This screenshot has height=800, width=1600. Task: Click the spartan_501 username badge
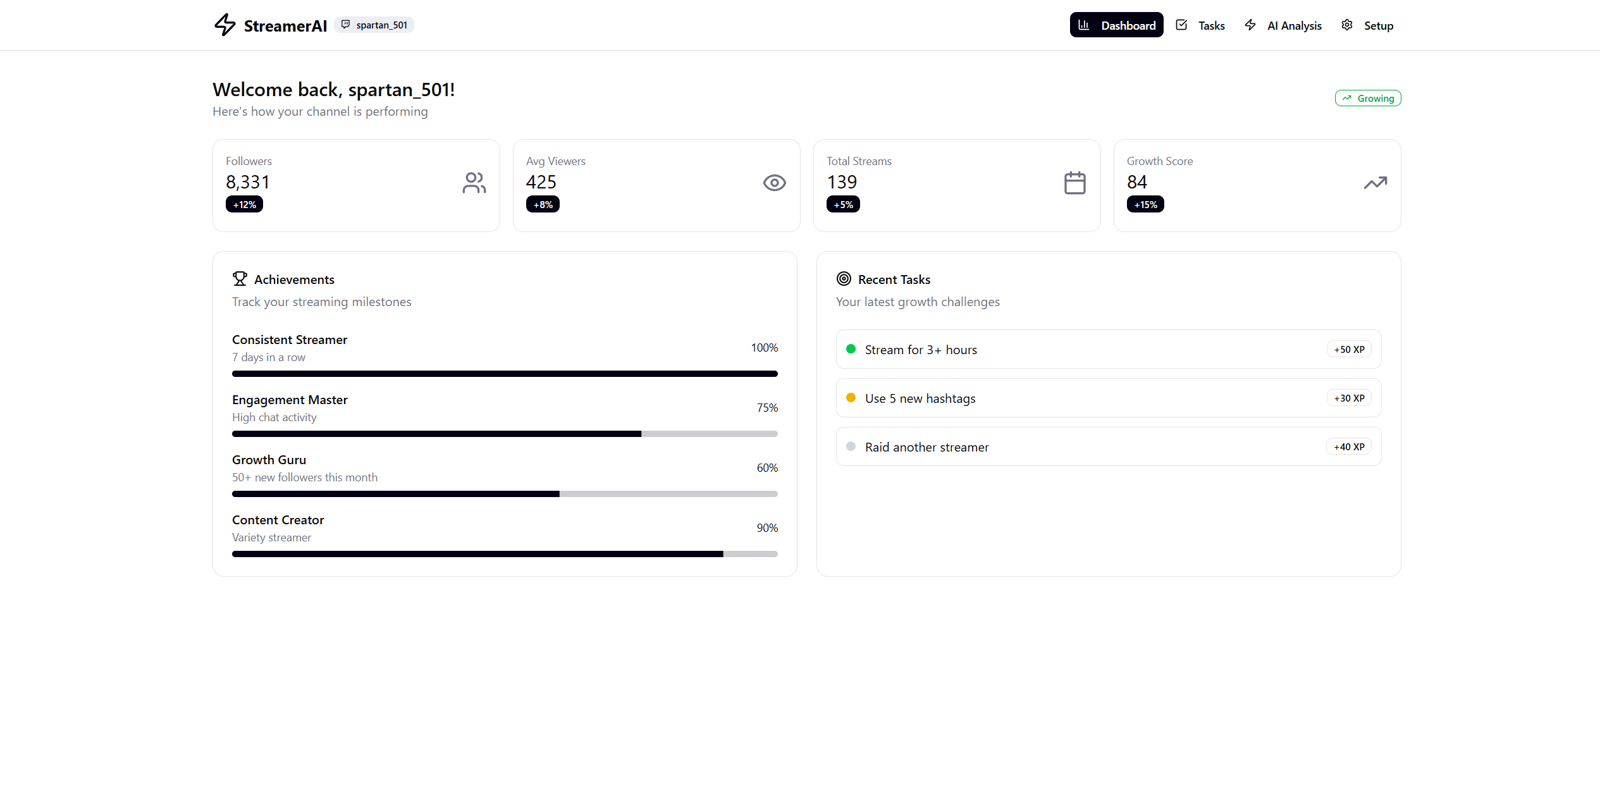[x=374, y=25]
